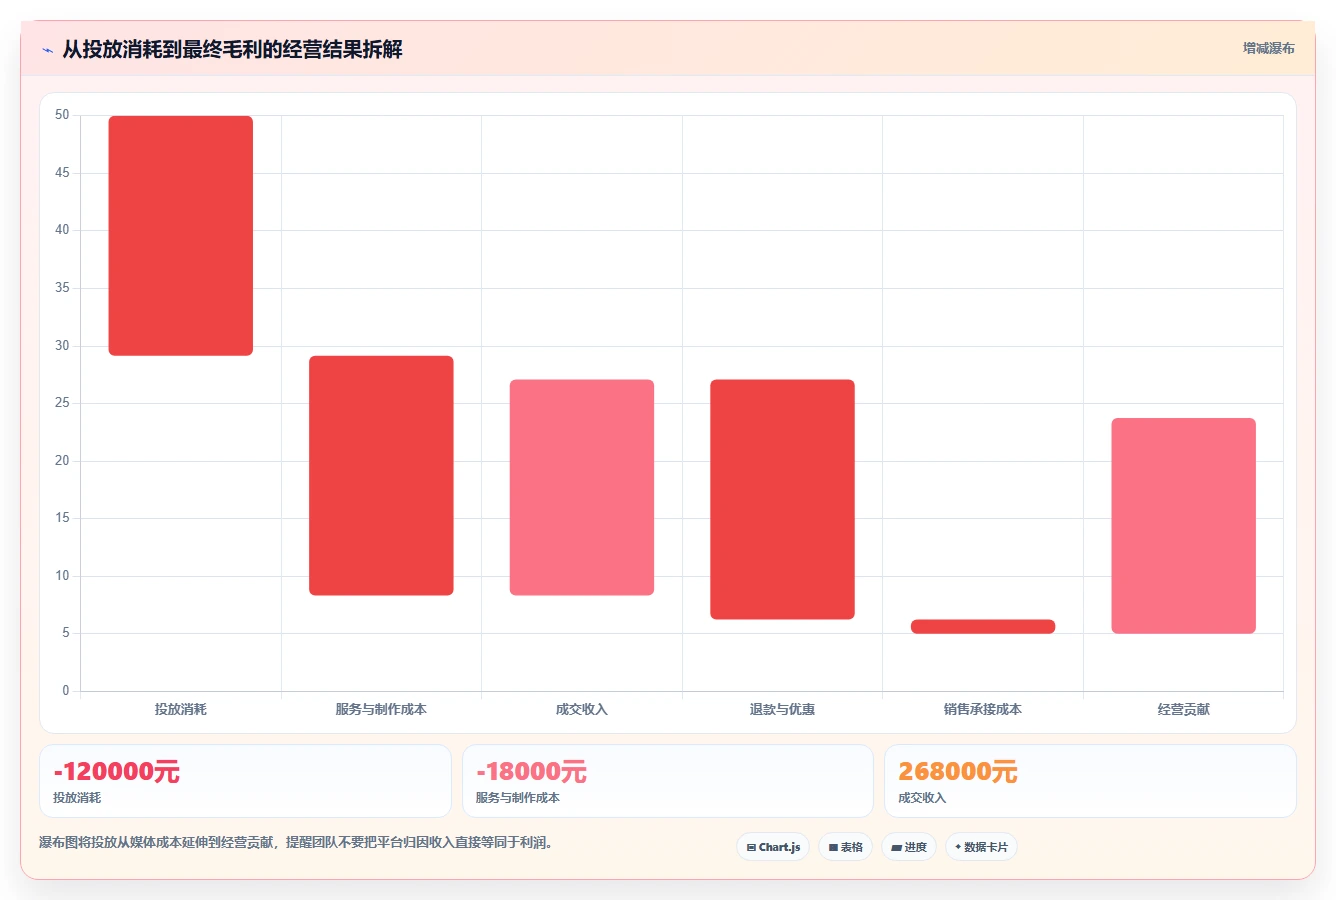
Task: Click the y-axis value 0
Action: pos(66,691)
